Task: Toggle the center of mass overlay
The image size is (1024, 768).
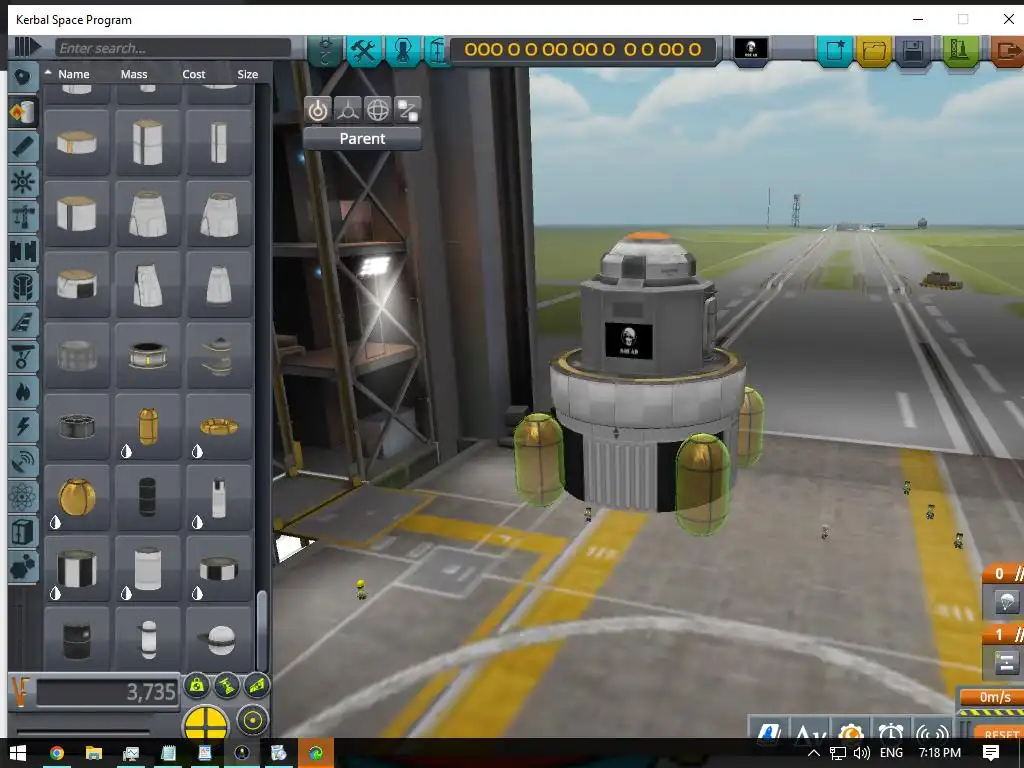Action: tap(197, 685)
